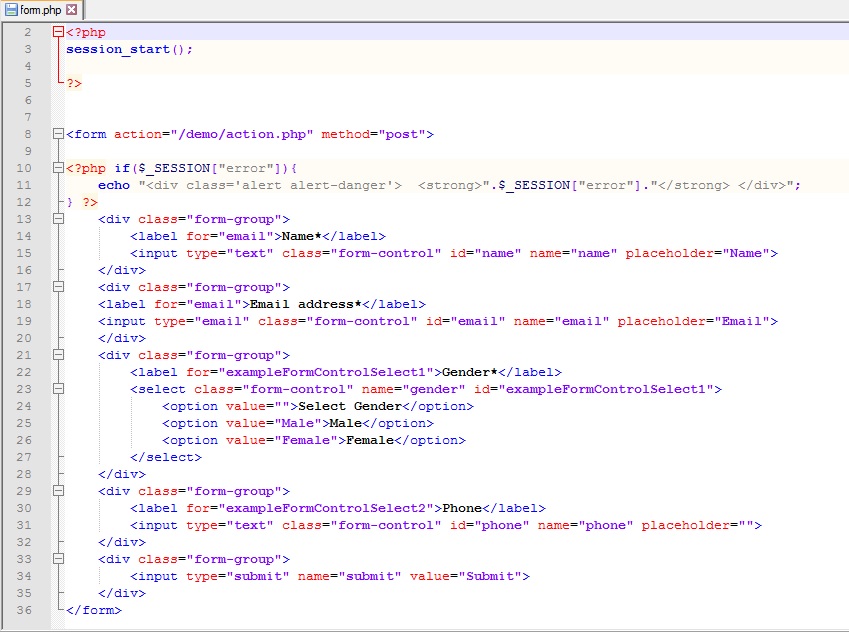The image size is (849, 632).
Task: Collapse the Email form-group fold at line 17
Action: coord(58,287)
